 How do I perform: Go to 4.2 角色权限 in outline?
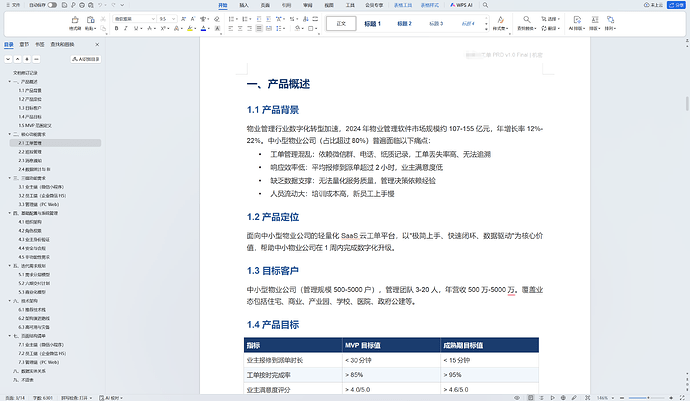30,231
